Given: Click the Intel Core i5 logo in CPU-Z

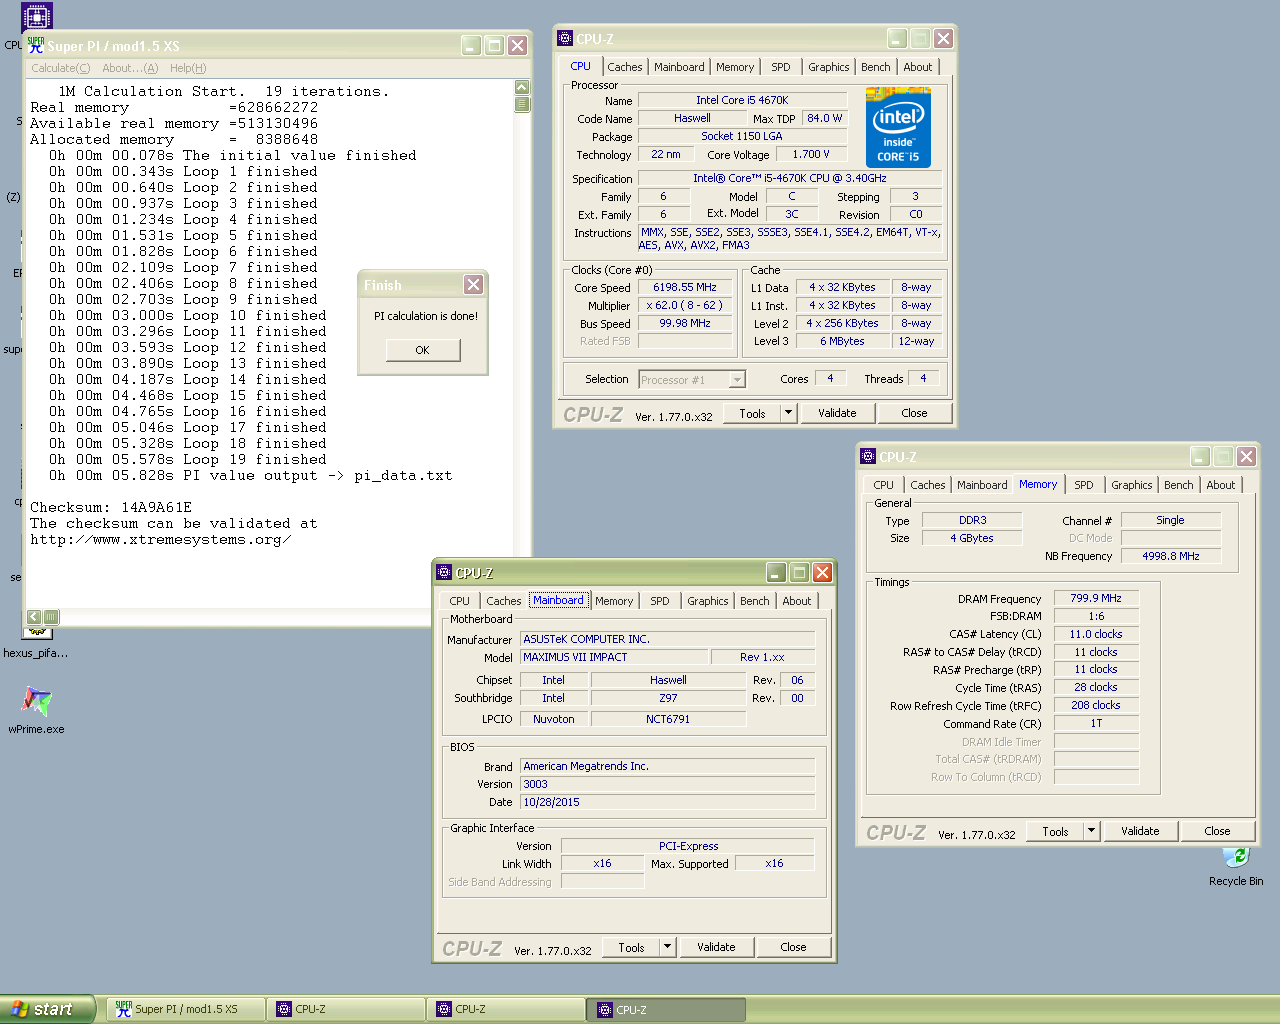Looking at the screenshot, I should pyautogui.click(x=898, y=127).
